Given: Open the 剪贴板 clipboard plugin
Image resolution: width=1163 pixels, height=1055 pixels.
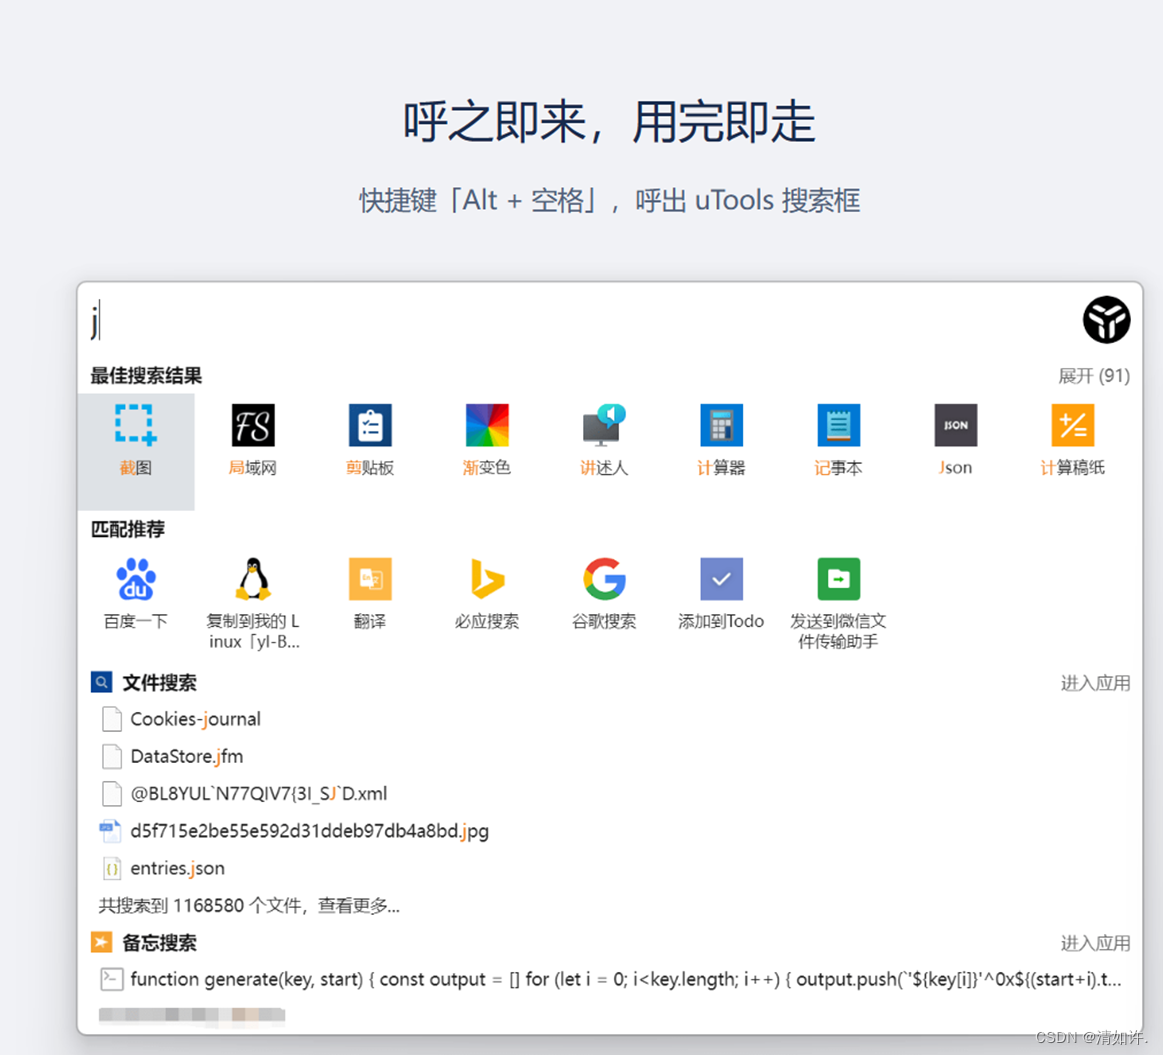Looking at the screenshot, I should (370, 441).
